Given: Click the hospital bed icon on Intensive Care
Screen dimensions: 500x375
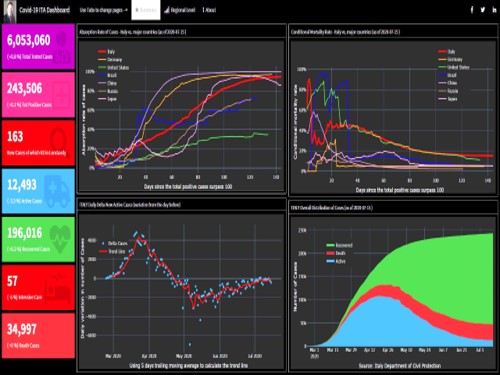Looking at the screenshot, I should (57, 288).
